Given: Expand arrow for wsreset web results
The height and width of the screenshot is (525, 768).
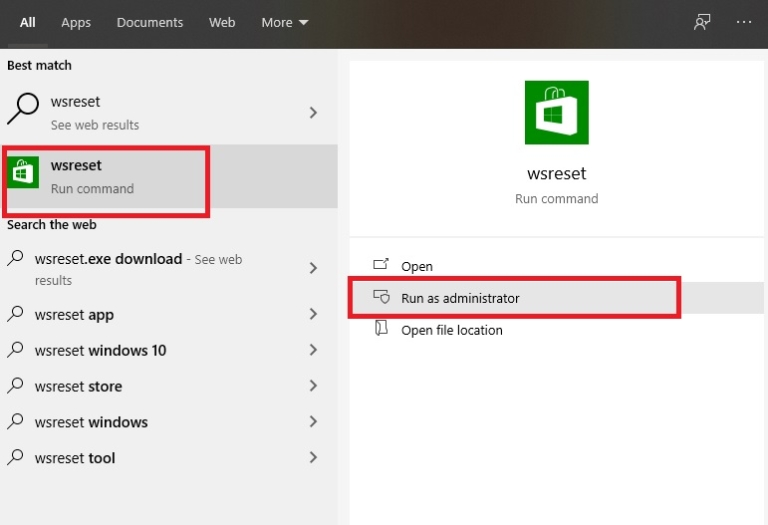Looking at the screenshot, I should (x=313, y=112).
